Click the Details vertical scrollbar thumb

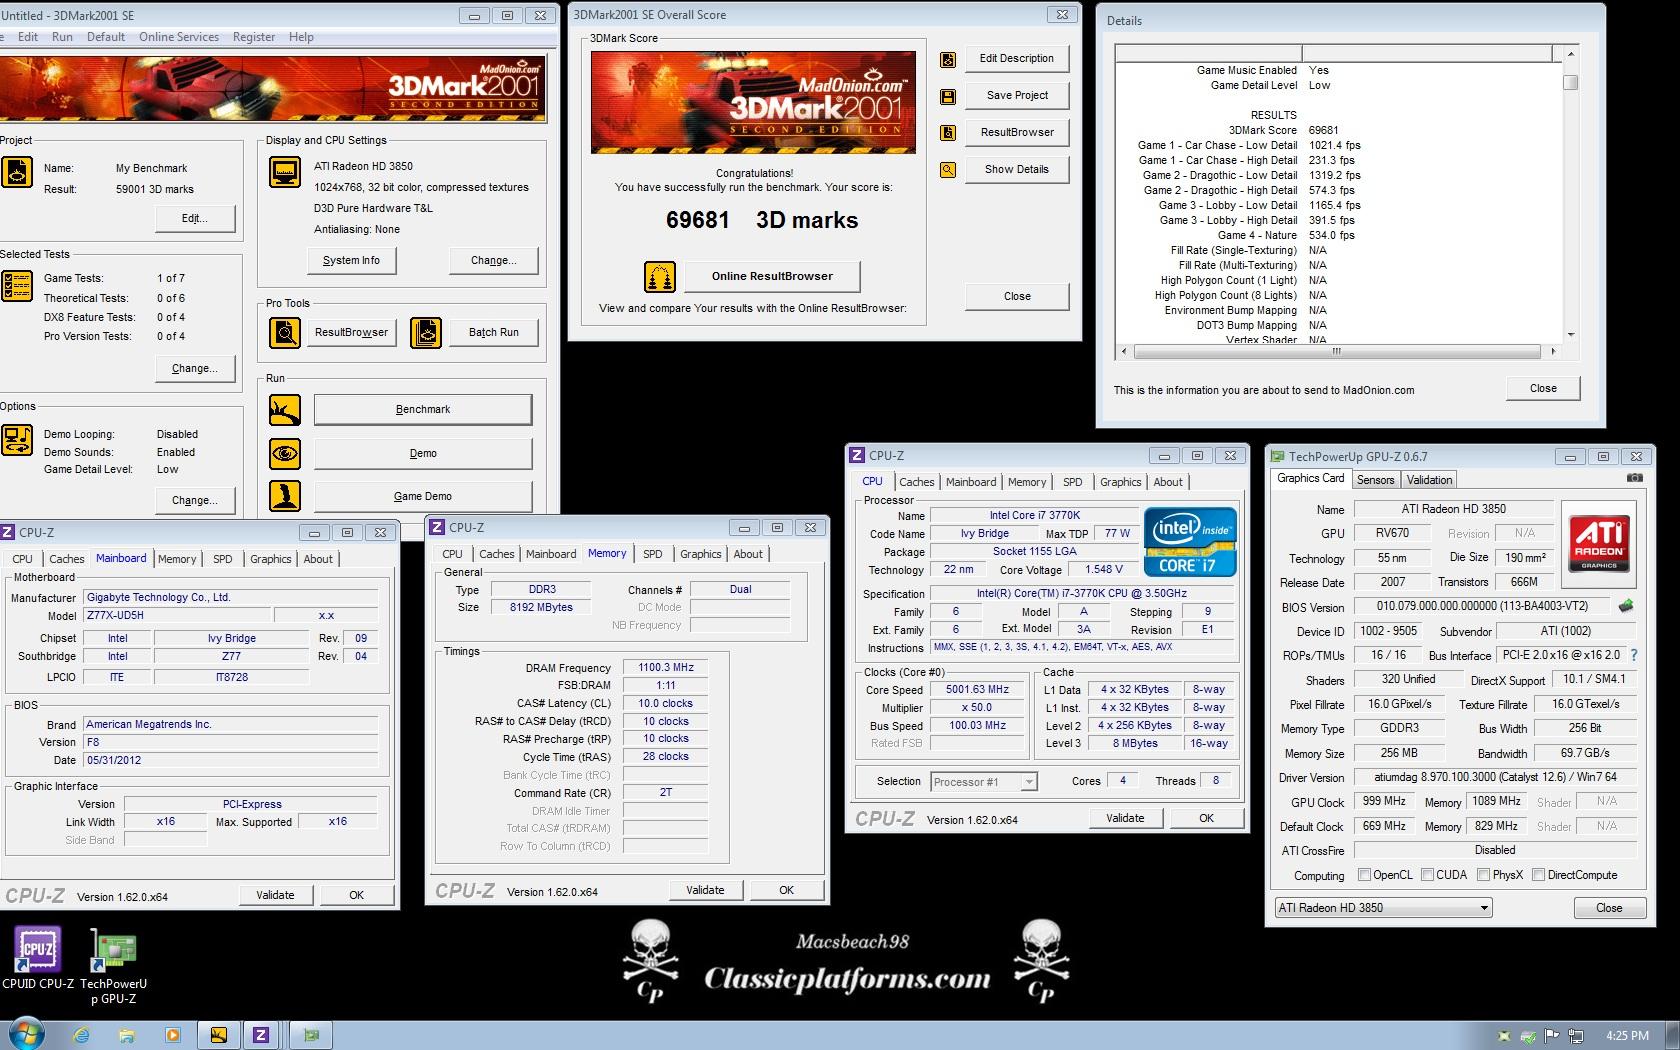tap(1570, 82)
